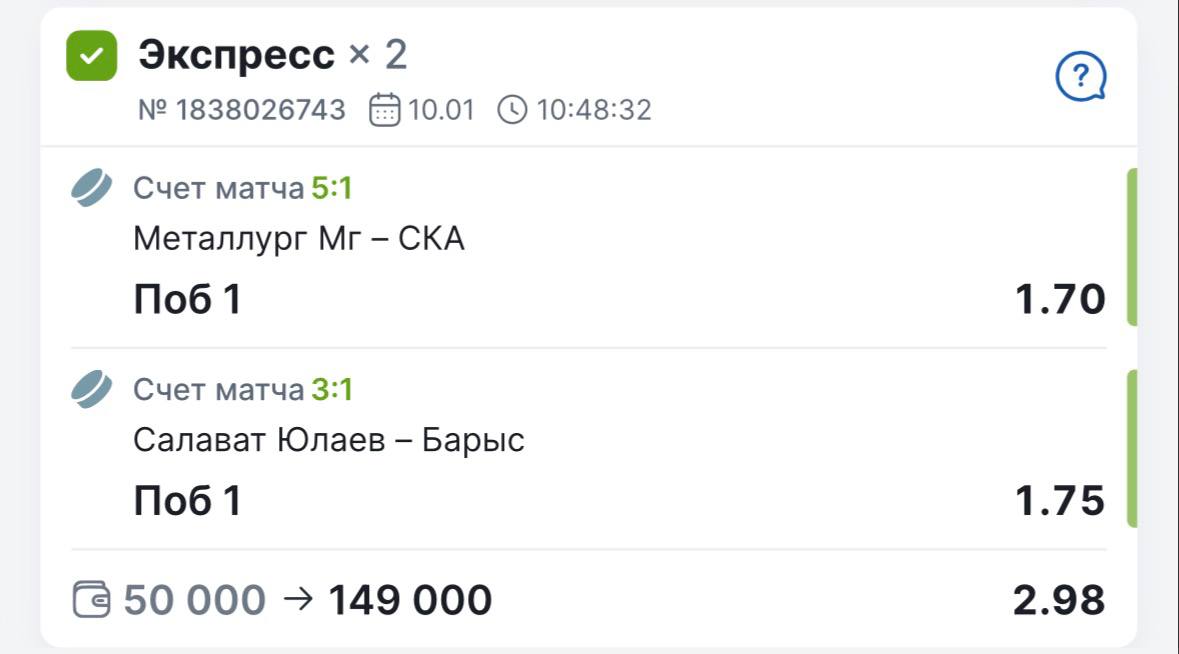
Task: Click the hockey puck icon for Салават Юлаев
Action: click(x=92, y=389)
